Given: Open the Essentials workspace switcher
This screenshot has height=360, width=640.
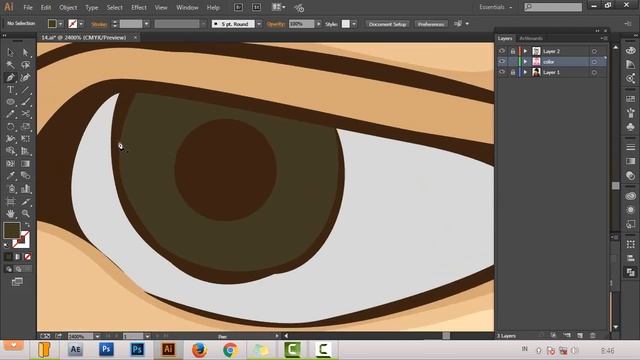Looking at the screenshot, I should coord(496,7).
